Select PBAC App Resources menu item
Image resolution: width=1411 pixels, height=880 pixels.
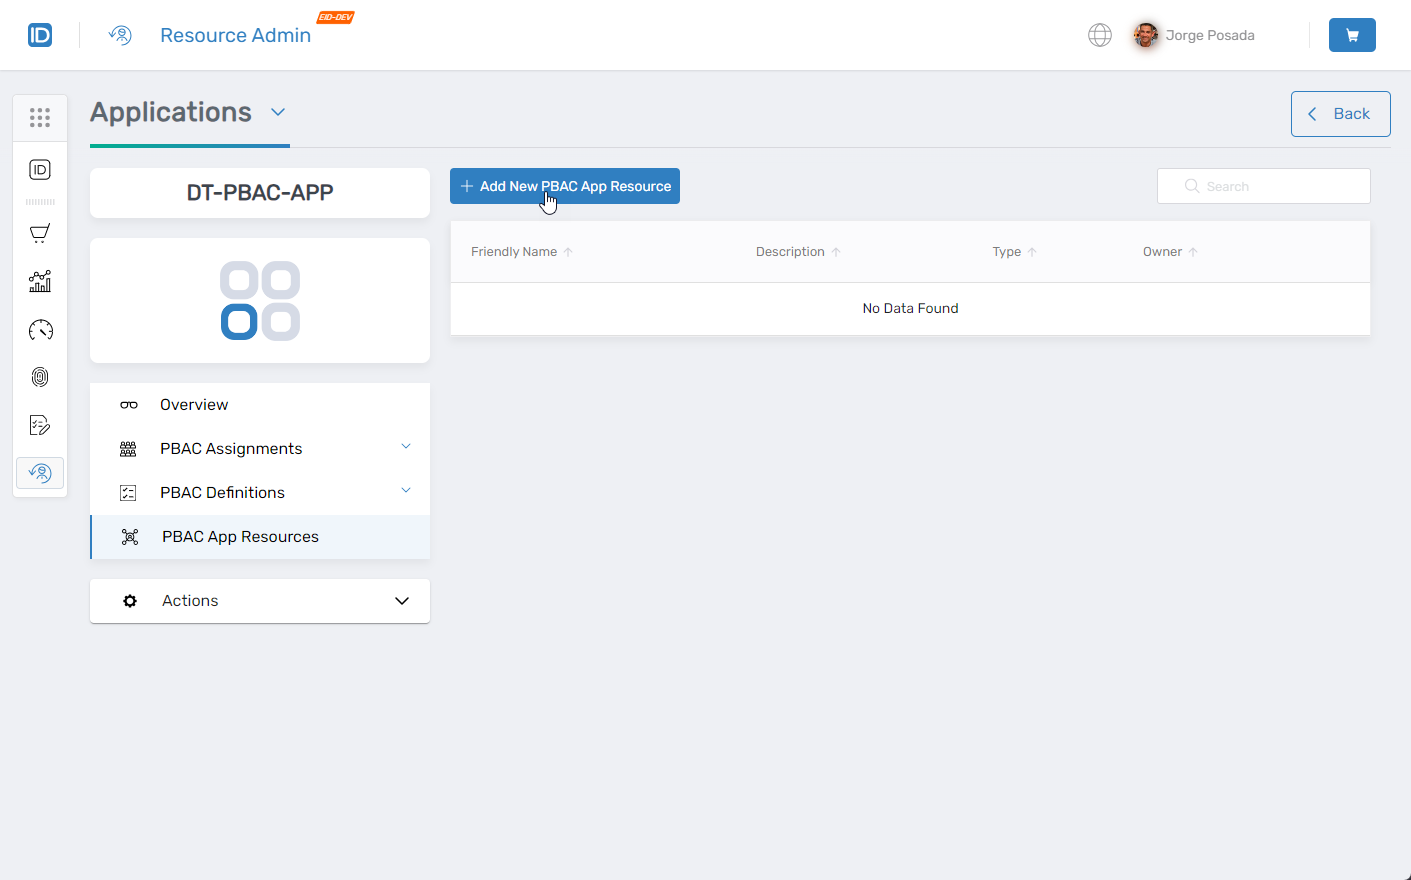pos(240,536)
